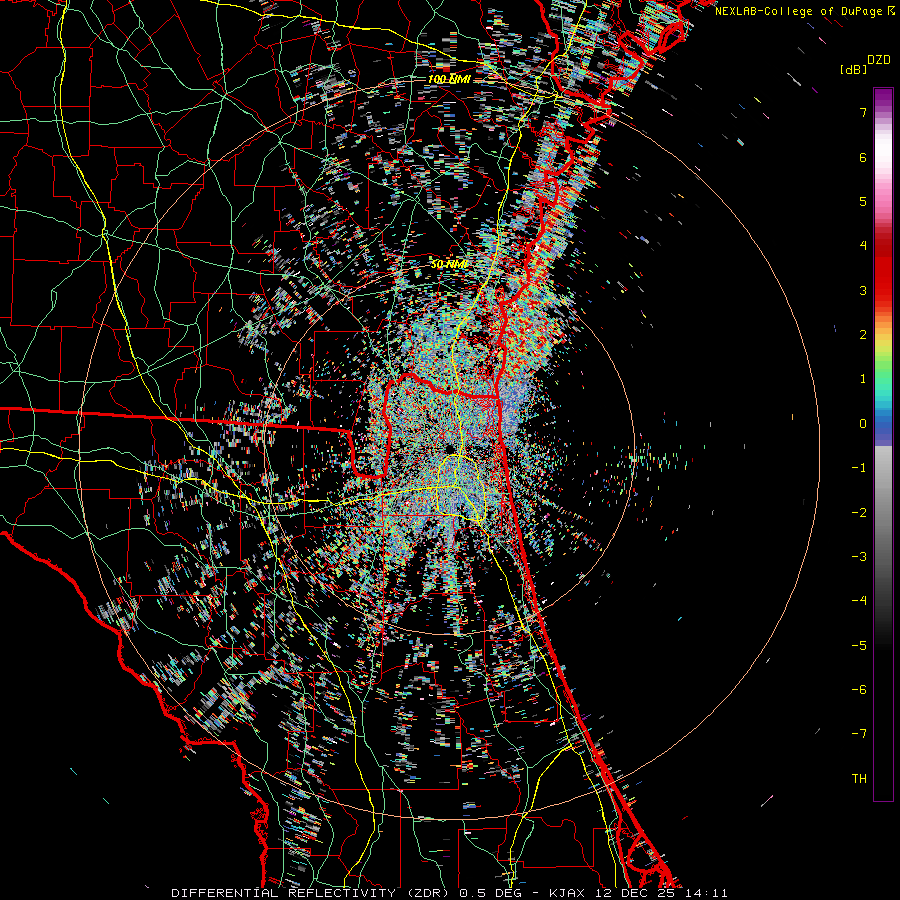Click the 2 value on color scale
The width and height of the screenshot is (900, 900).
863,335
